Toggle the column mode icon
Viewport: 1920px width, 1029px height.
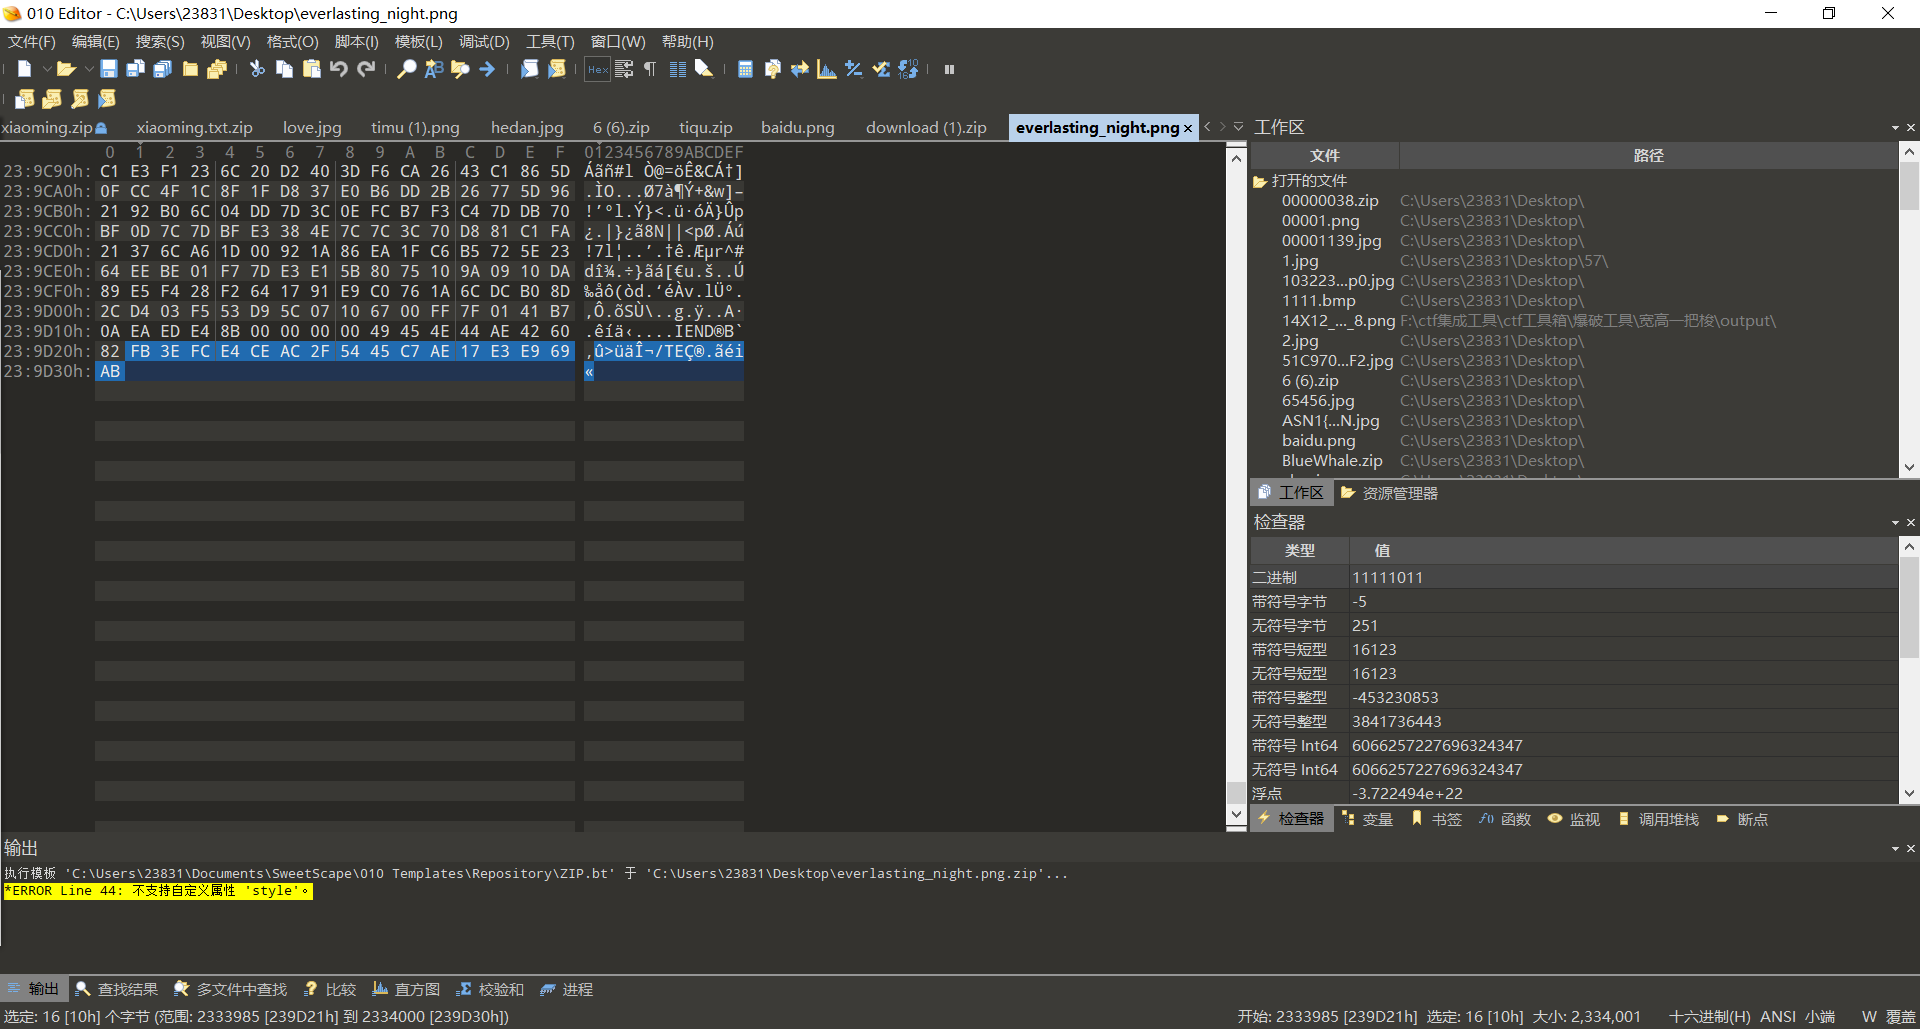coord(677,69)
